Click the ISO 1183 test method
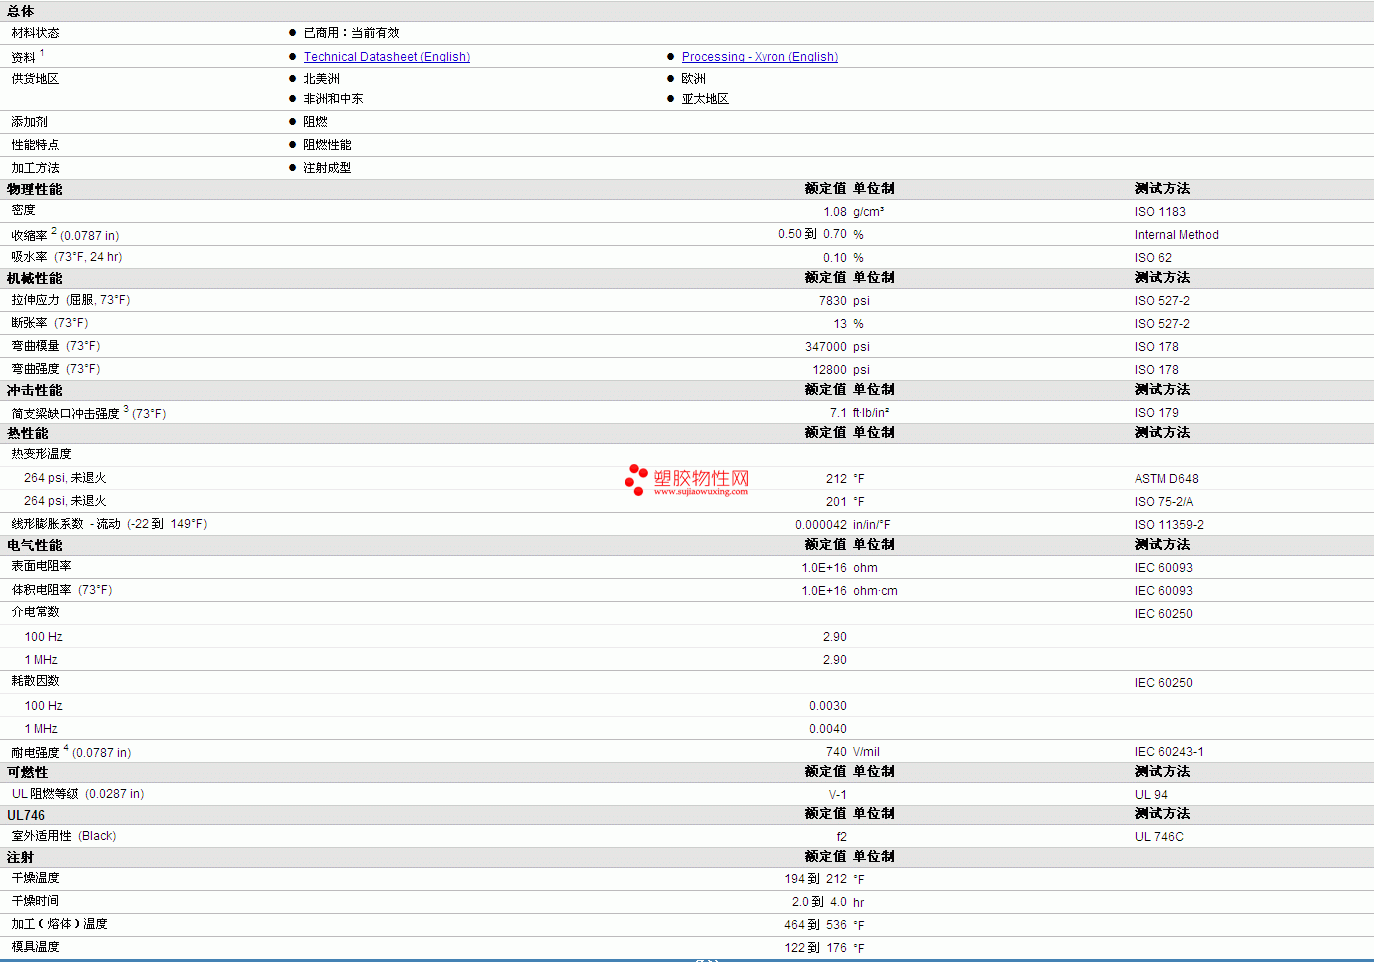The height and width of the screenshot is (962, 1374). click(x=1160, y=212)
